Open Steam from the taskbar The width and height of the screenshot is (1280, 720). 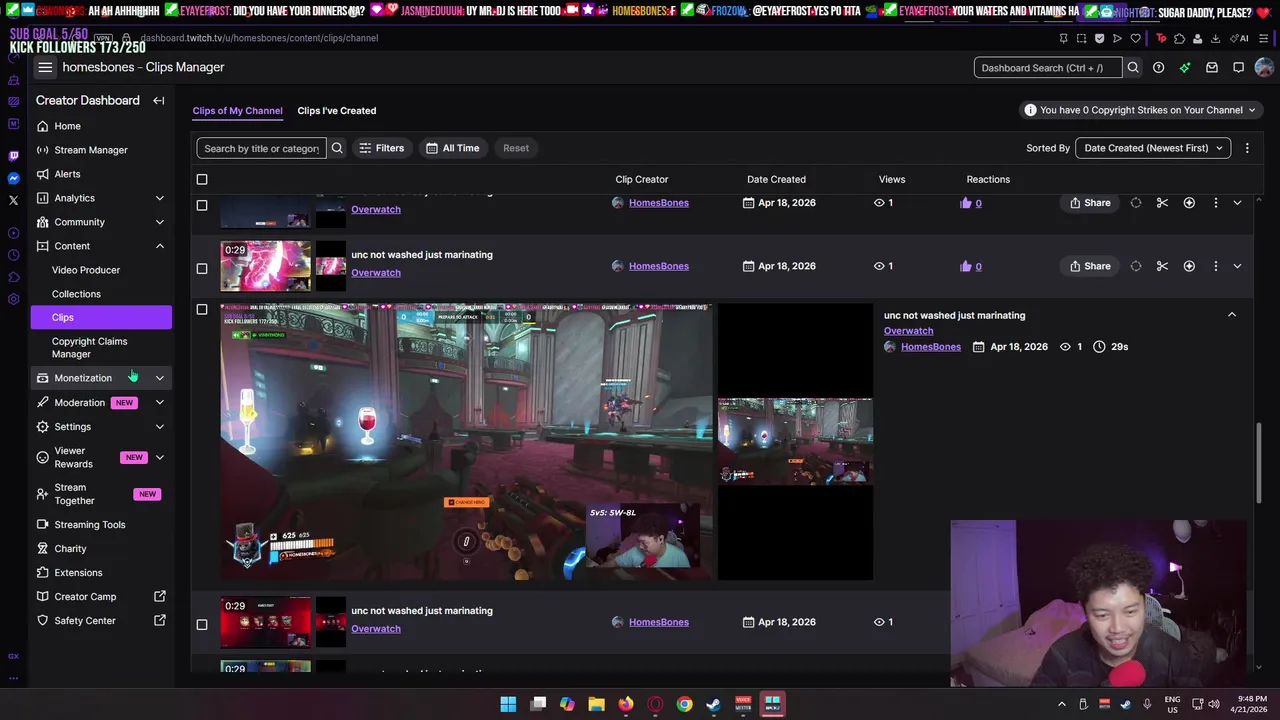(713, 704)
